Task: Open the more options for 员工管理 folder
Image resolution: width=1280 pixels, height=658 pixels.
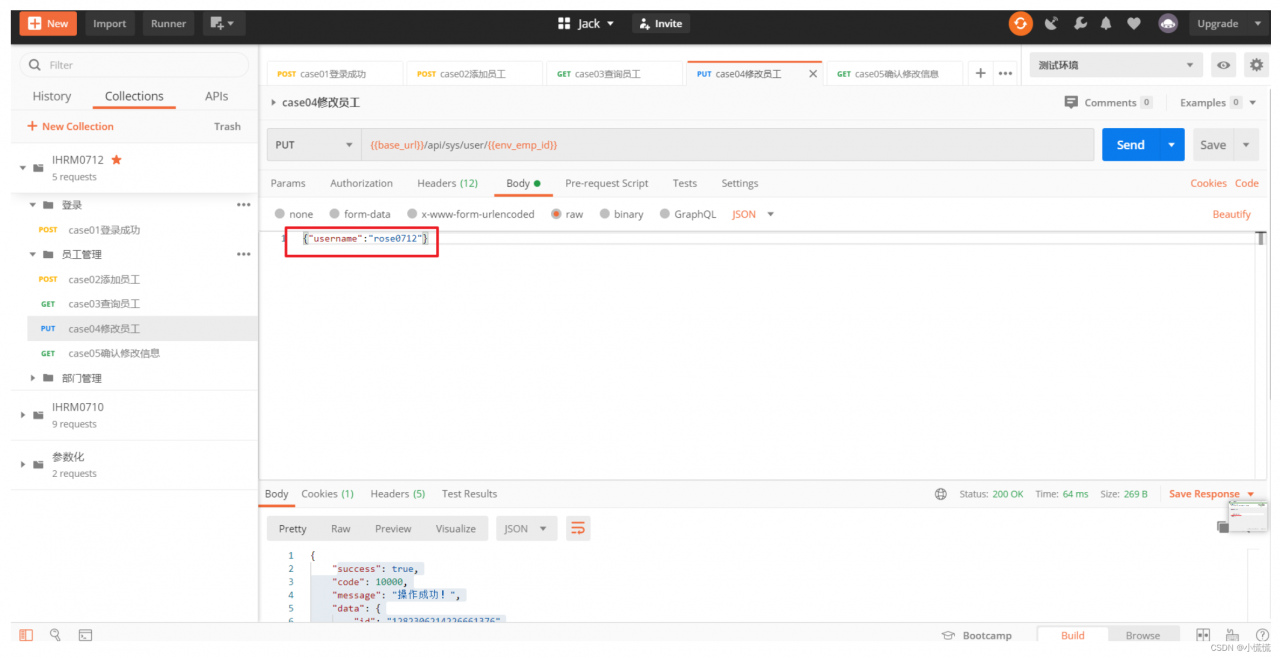Action: coord(243,254)
